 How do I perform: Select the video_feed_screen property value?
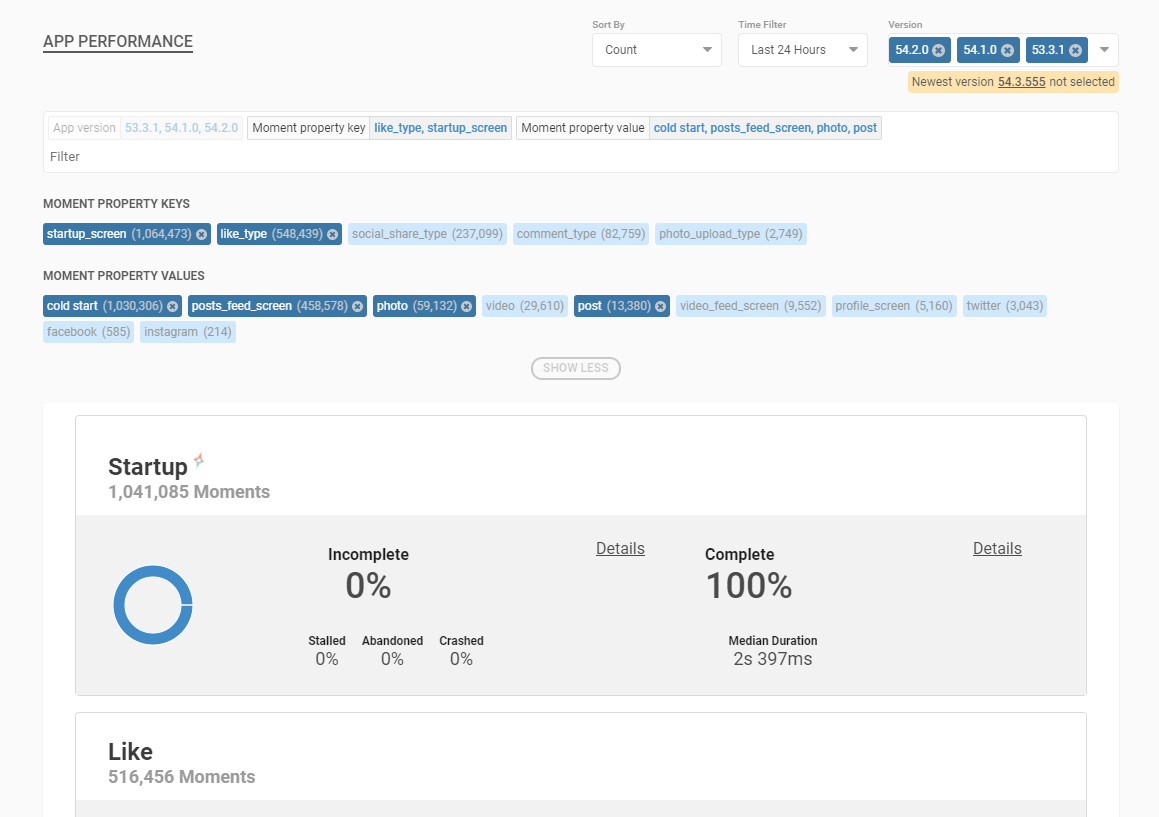[x=750, y=306]
